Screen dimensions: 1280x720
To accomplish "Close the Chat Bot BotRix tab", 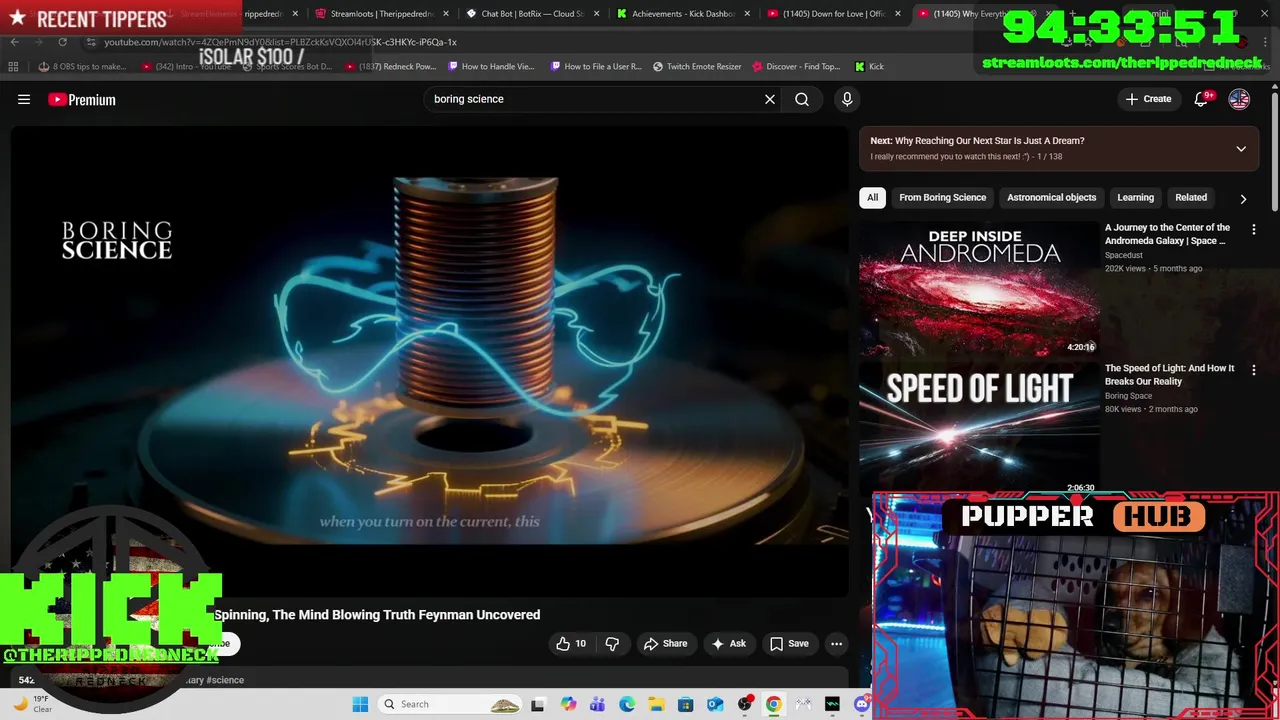I will click(x=597, y=14).
